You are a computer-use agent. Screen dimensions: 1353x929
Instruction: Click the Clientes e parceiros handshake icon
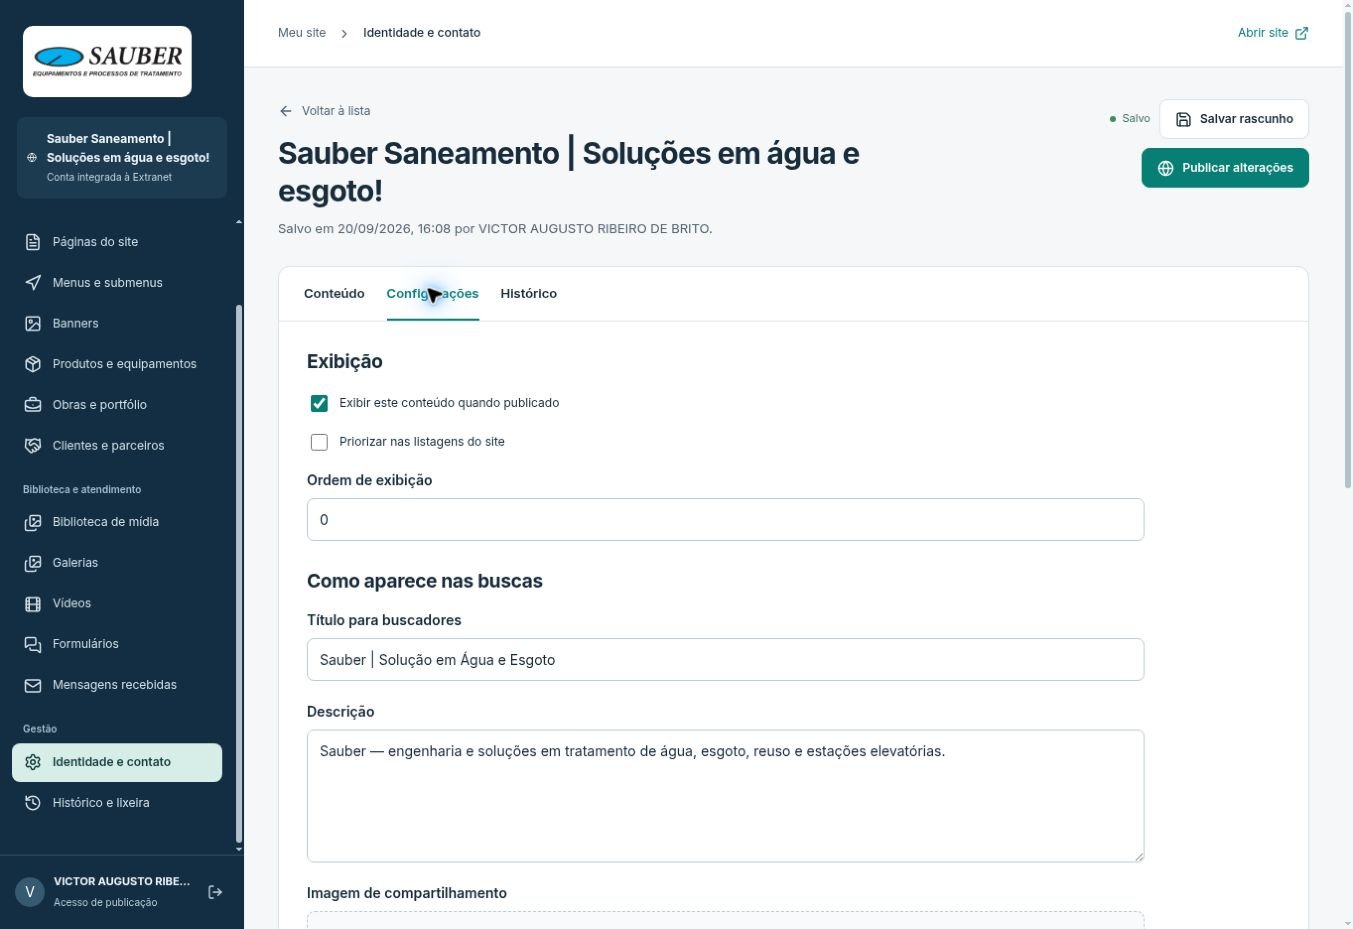tap(33, 446)
